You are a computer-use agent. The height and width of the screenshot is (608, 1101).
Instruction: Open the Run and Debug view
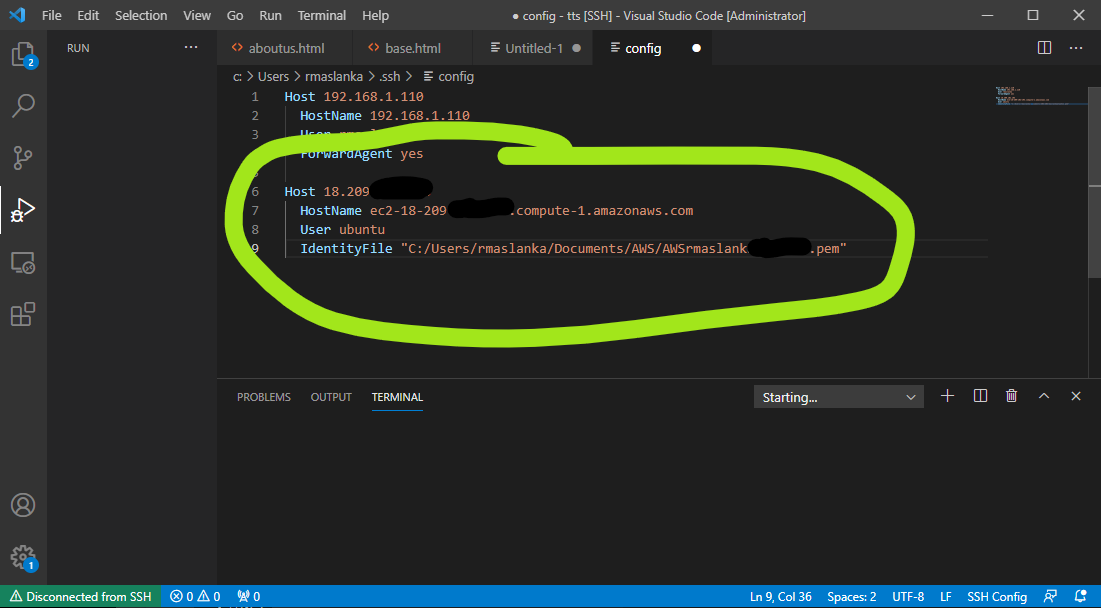(x=22, y=211)
